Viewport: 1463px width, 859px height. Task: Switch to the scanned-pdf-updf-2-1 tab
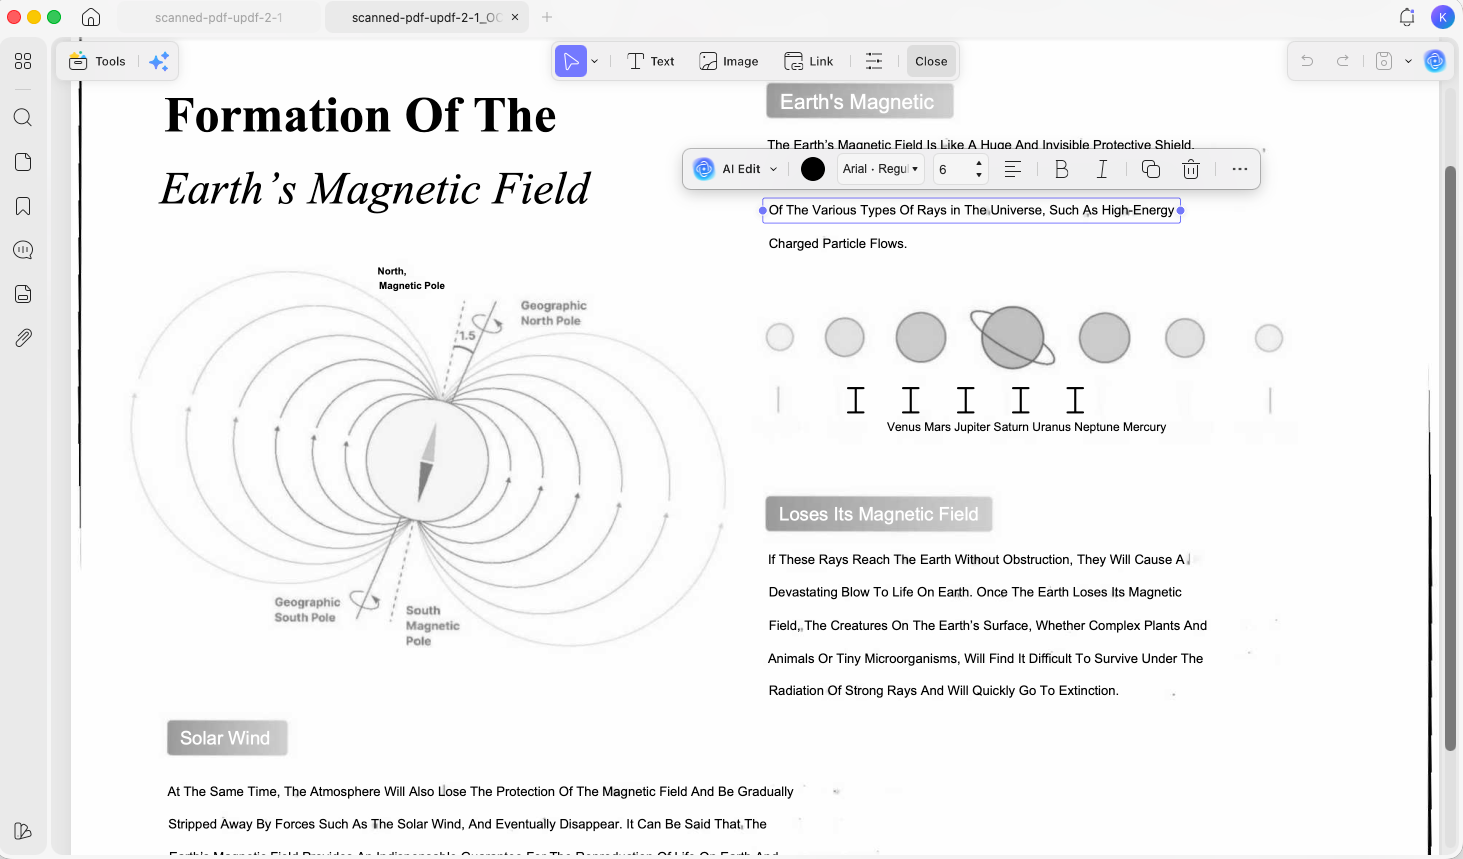(x=219, y=17)
